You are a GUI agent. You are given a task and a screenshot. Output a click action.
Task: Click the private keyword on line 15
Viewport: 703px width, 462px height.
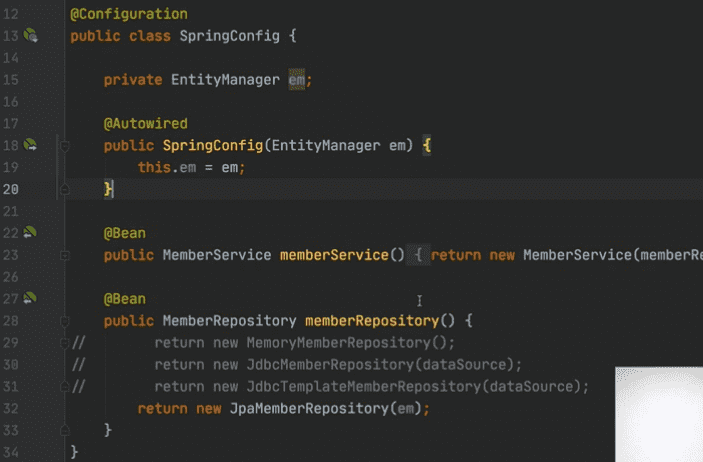133,79
